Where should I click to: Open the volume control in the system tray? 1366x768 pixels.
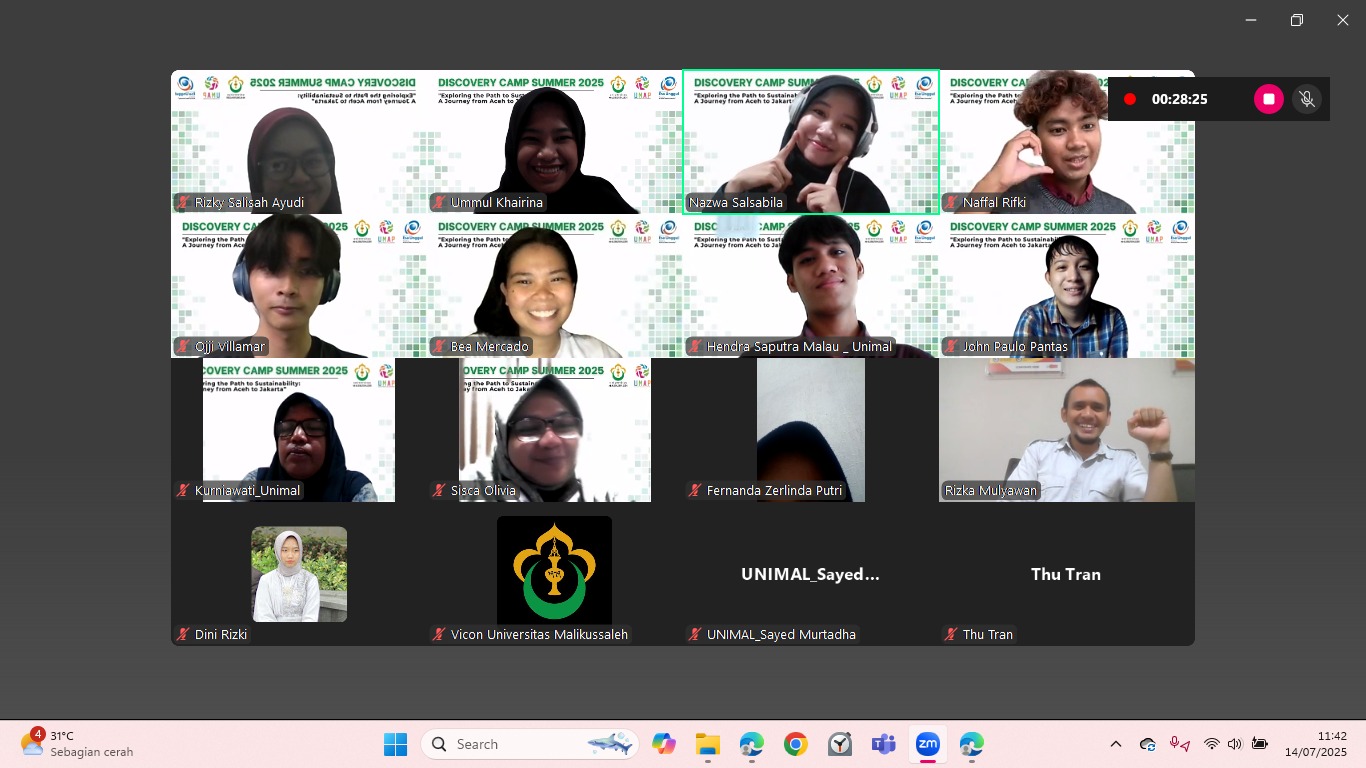1234,744
